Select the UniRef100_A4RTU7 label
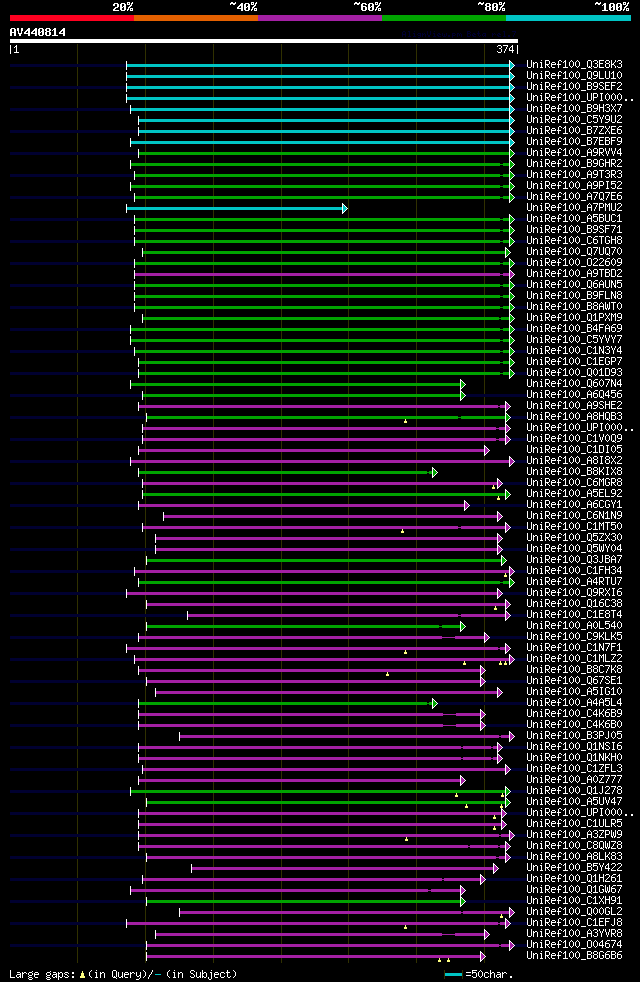The image size is (640, 982). pos(574,582)
